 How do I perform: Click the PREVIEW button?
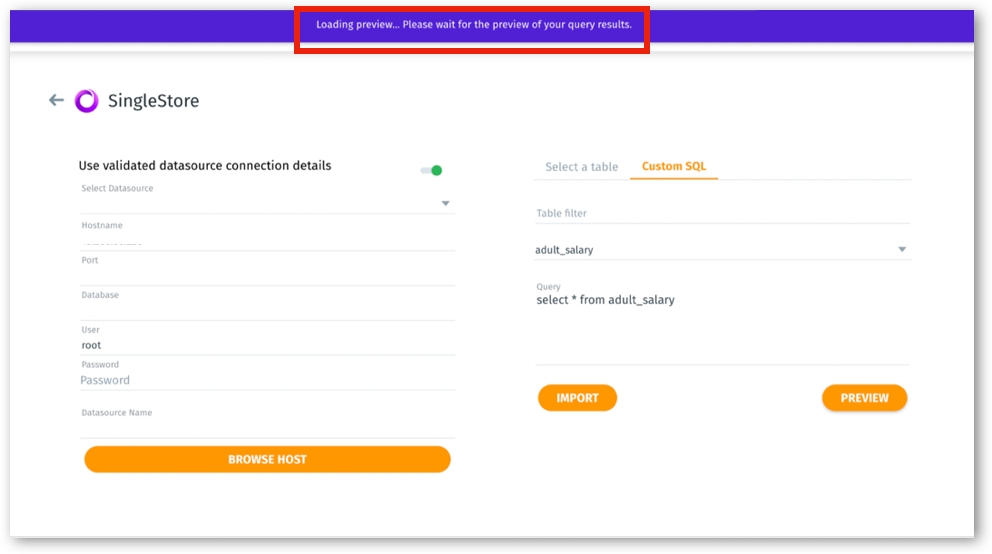point(864,398)
